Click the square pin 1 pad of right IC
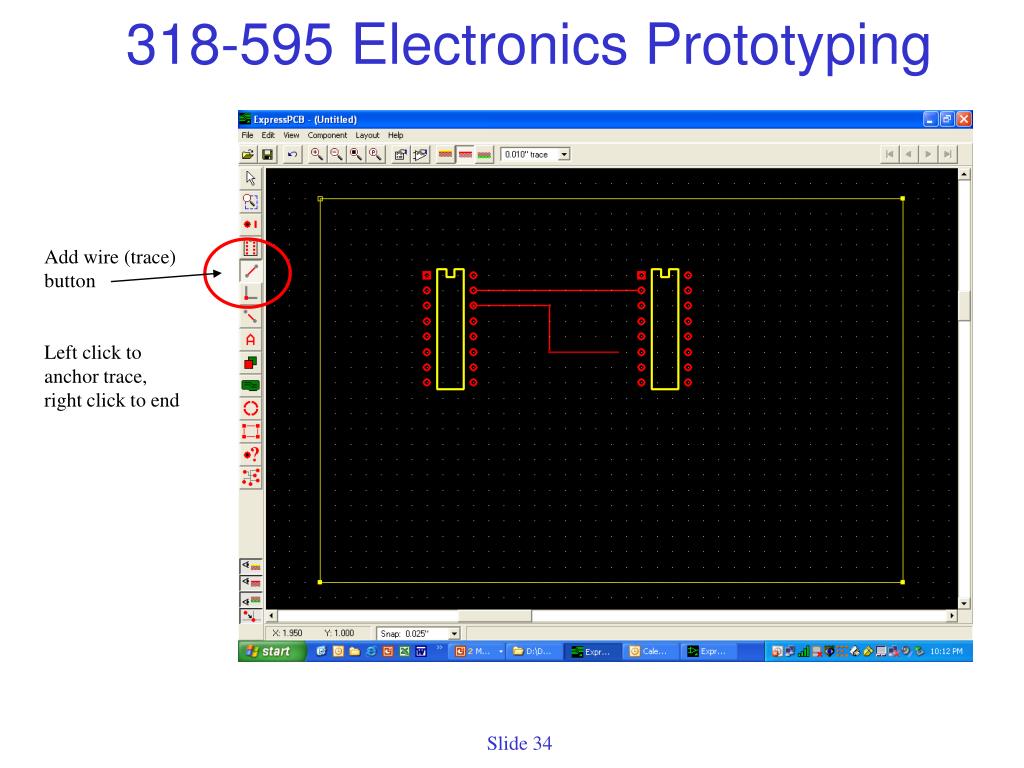This screenshot has height=768, width=1024. 641,276
